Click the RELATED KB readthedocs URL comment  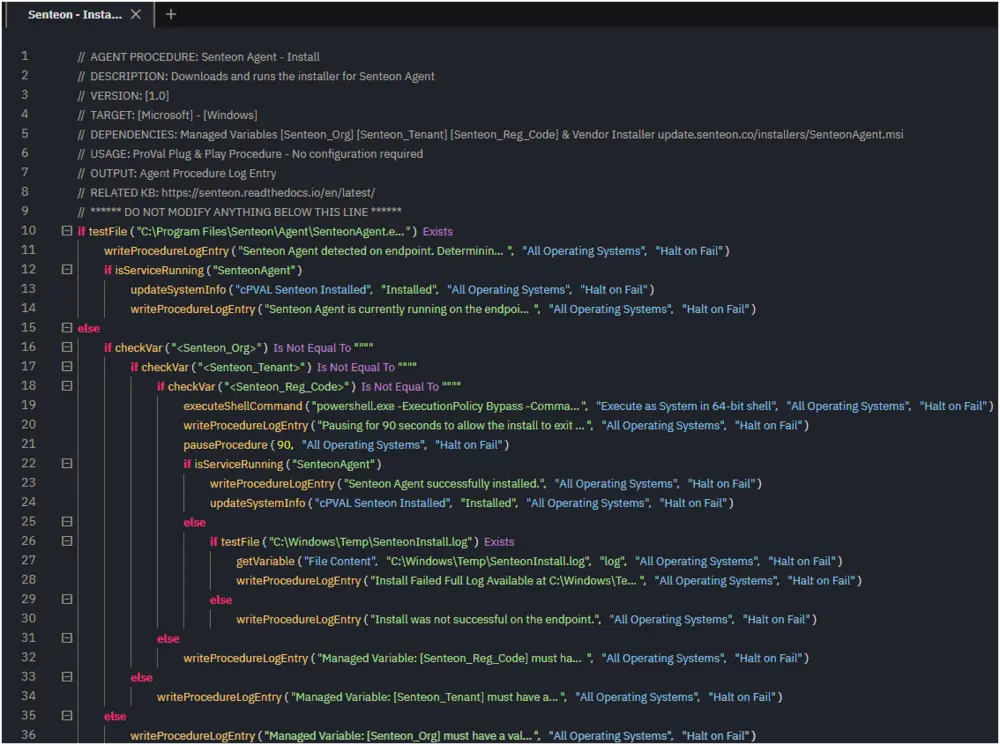click(x=226, y=193)
